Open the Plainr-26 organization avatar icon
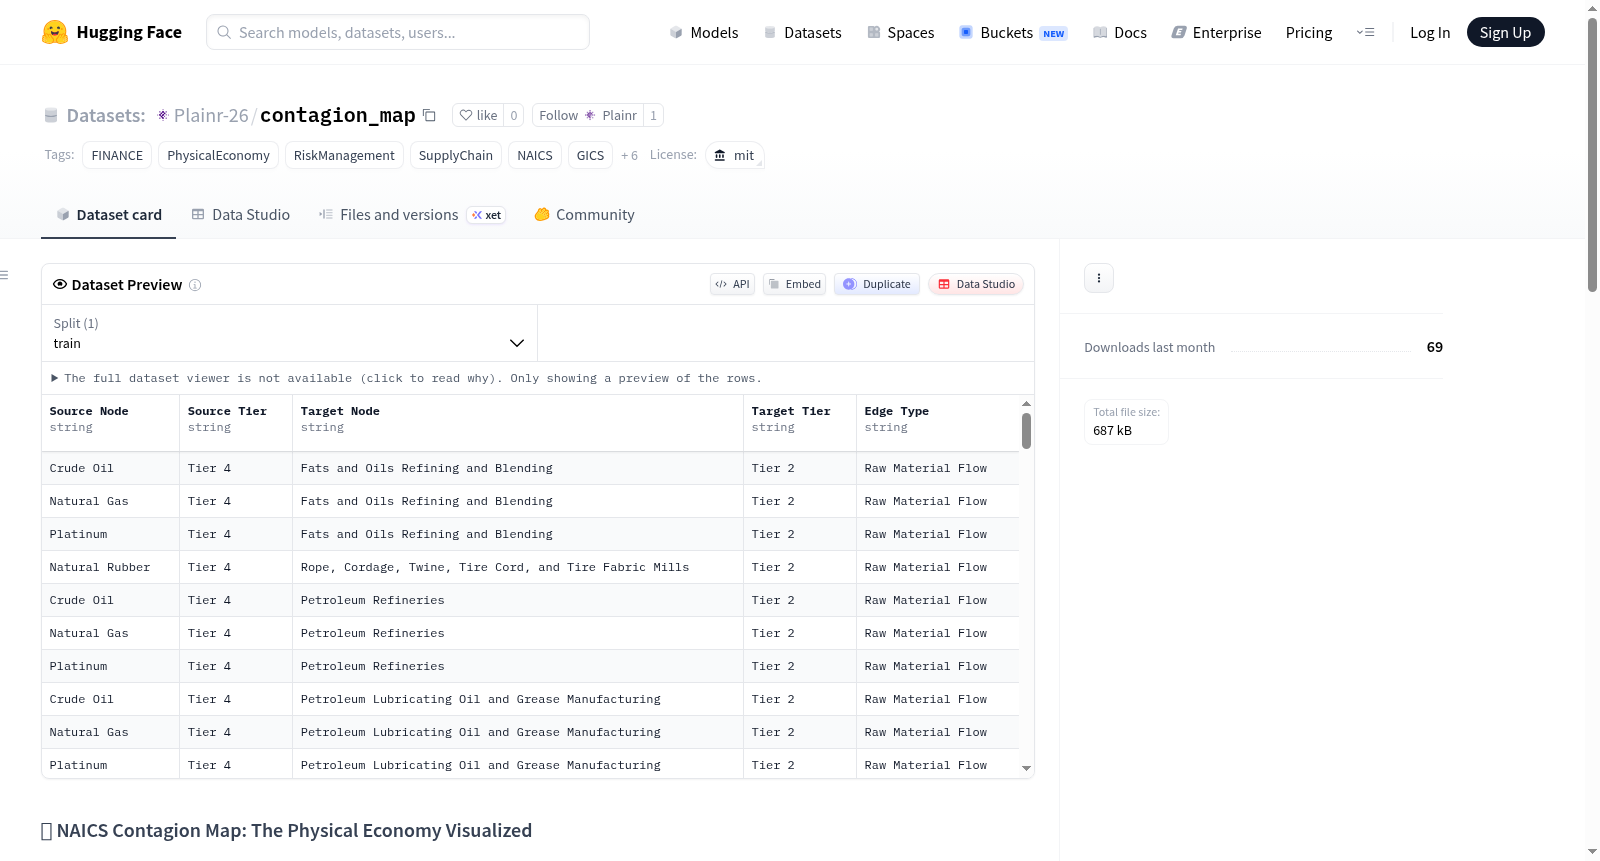Screen dimensions: 1600x861 click(163, 115)
